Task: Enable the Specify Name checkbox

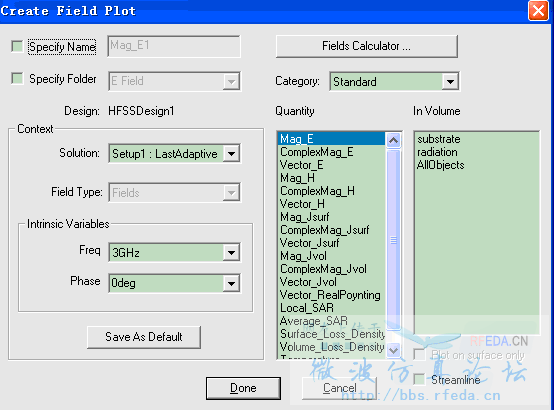Action: click(x=17, y=46)
